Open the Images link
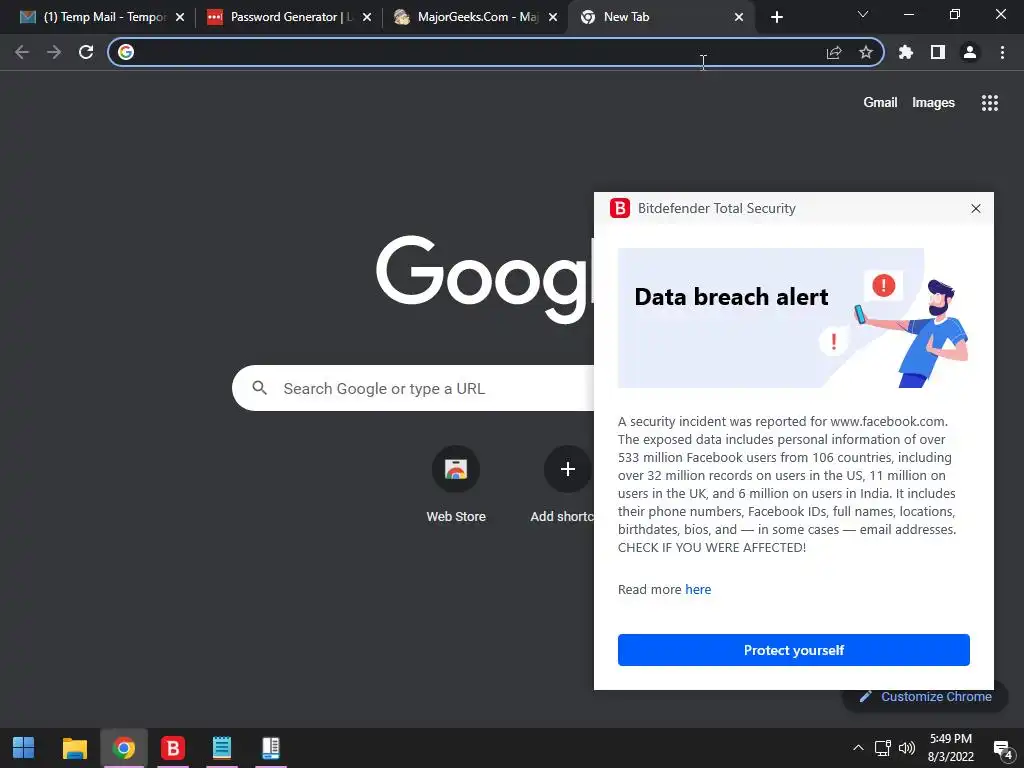Image resolution: width=1024 pixels, height=768 pixels. click(x=933, y=103)
